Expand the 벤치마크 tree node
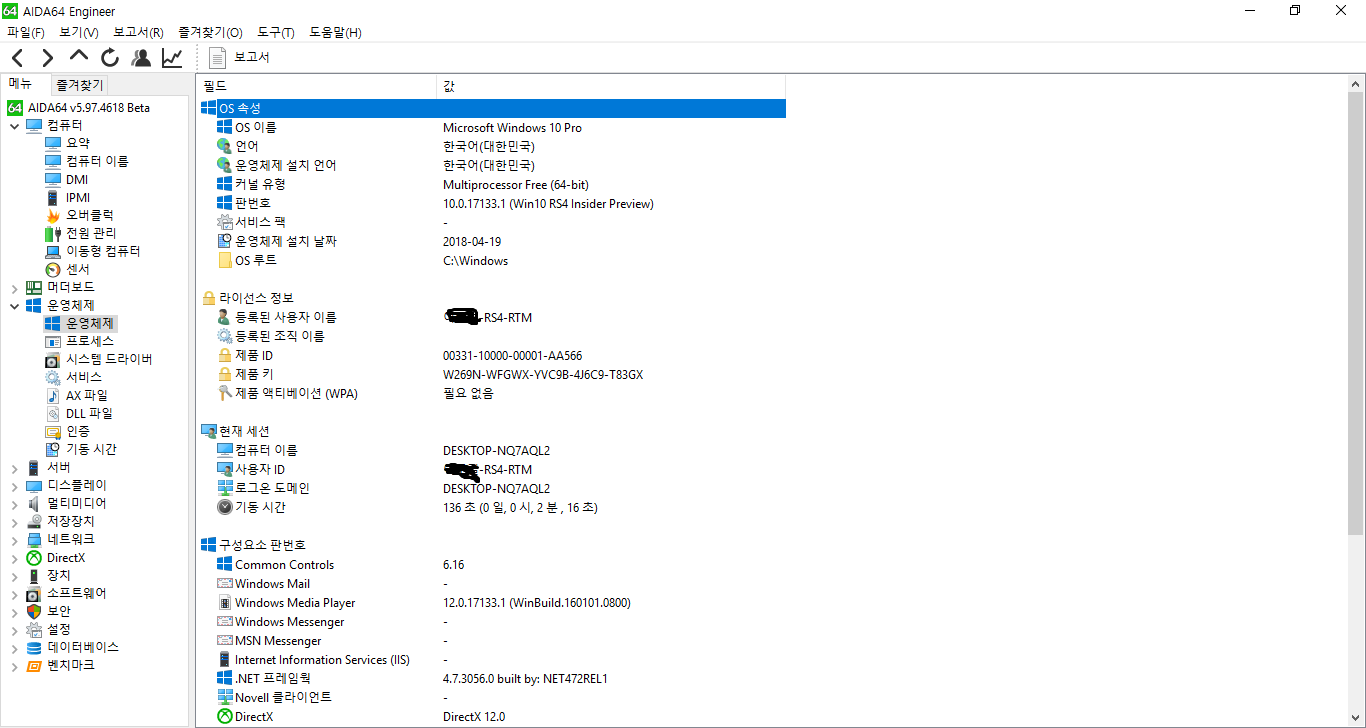 [x=14, y=665]
